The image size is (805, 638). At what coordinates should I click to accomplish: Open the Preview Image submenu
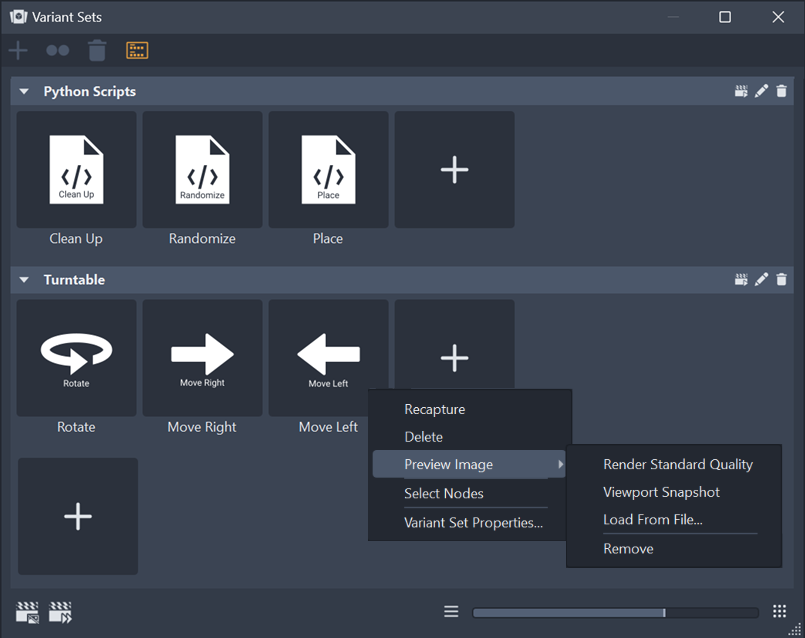point(469,465)
